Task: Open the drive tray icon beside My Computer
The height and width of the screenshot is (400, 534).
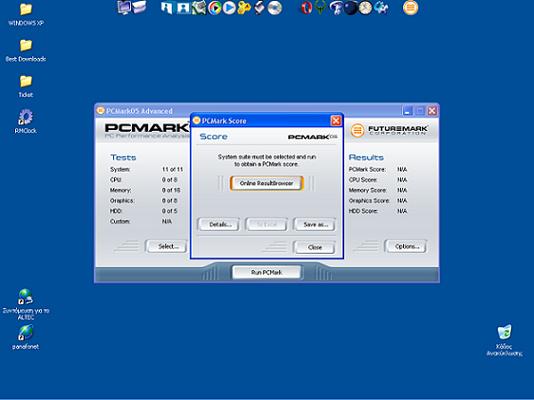Action: point(139,7)
